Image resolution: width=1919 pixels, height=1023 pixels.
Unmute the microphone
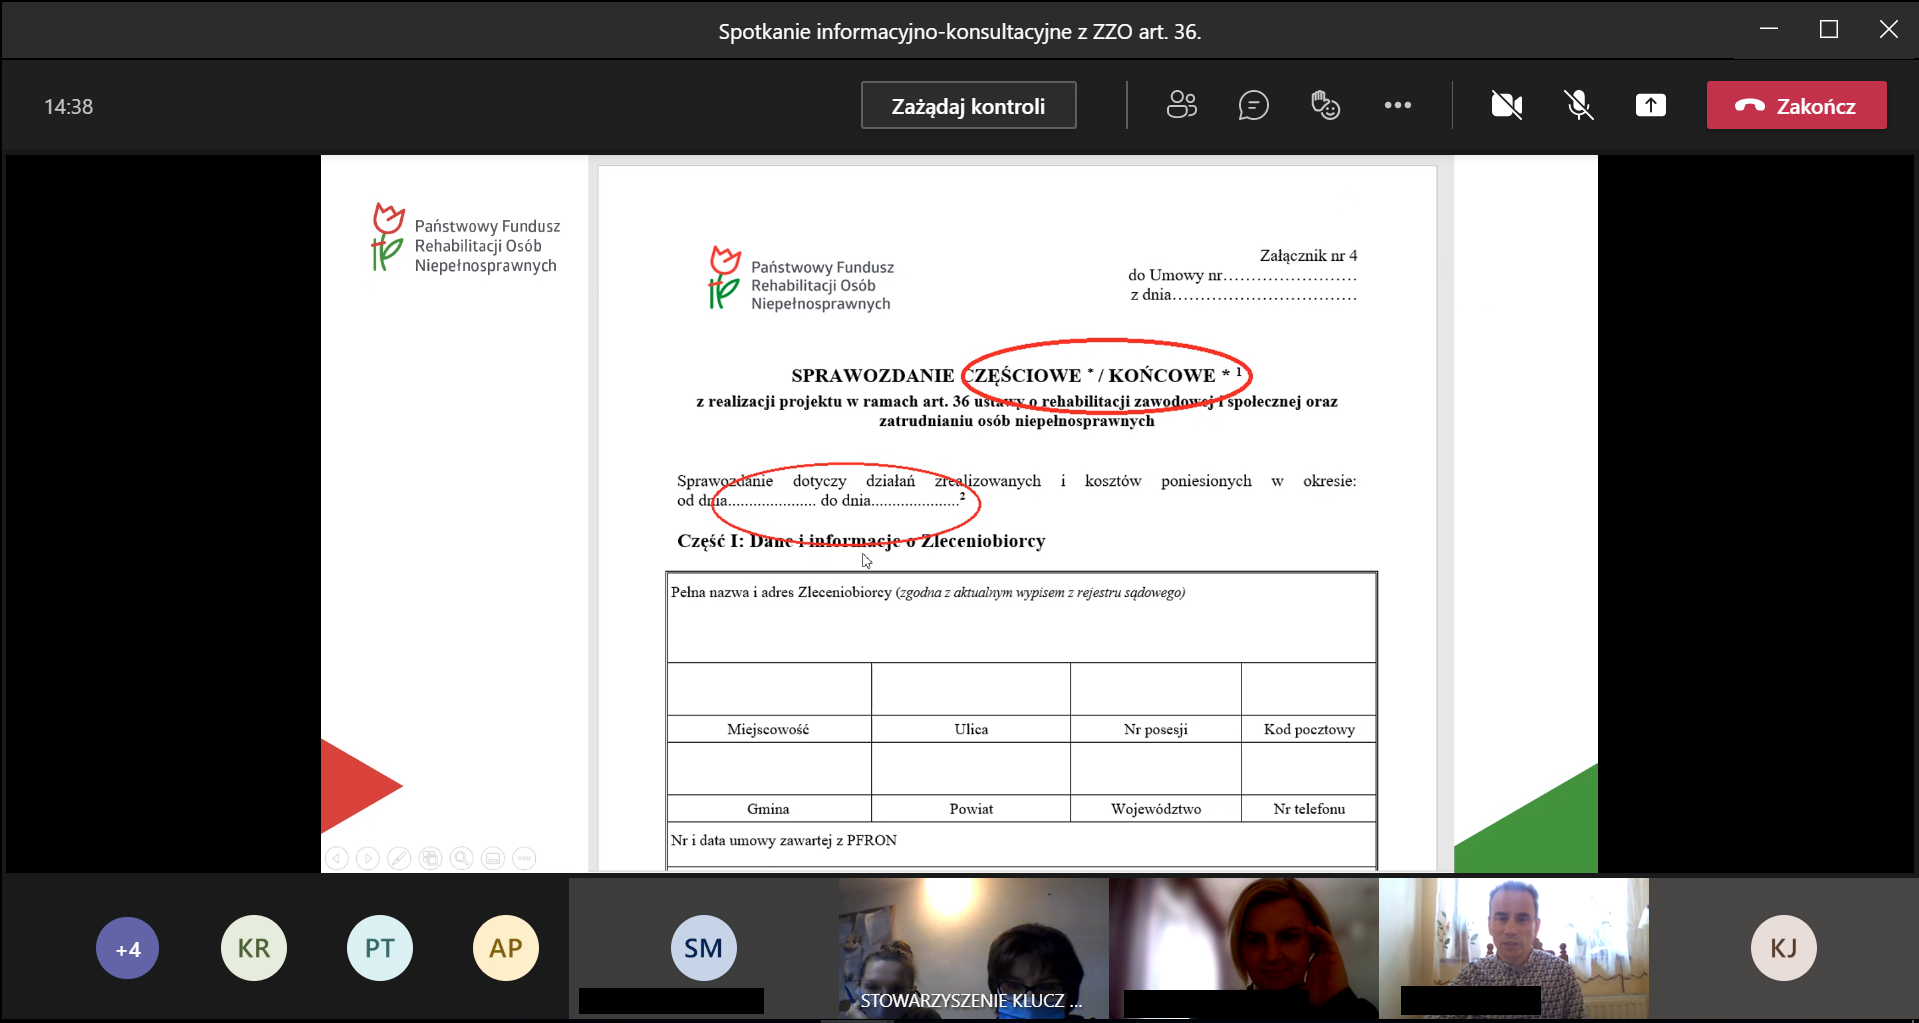1578,105
